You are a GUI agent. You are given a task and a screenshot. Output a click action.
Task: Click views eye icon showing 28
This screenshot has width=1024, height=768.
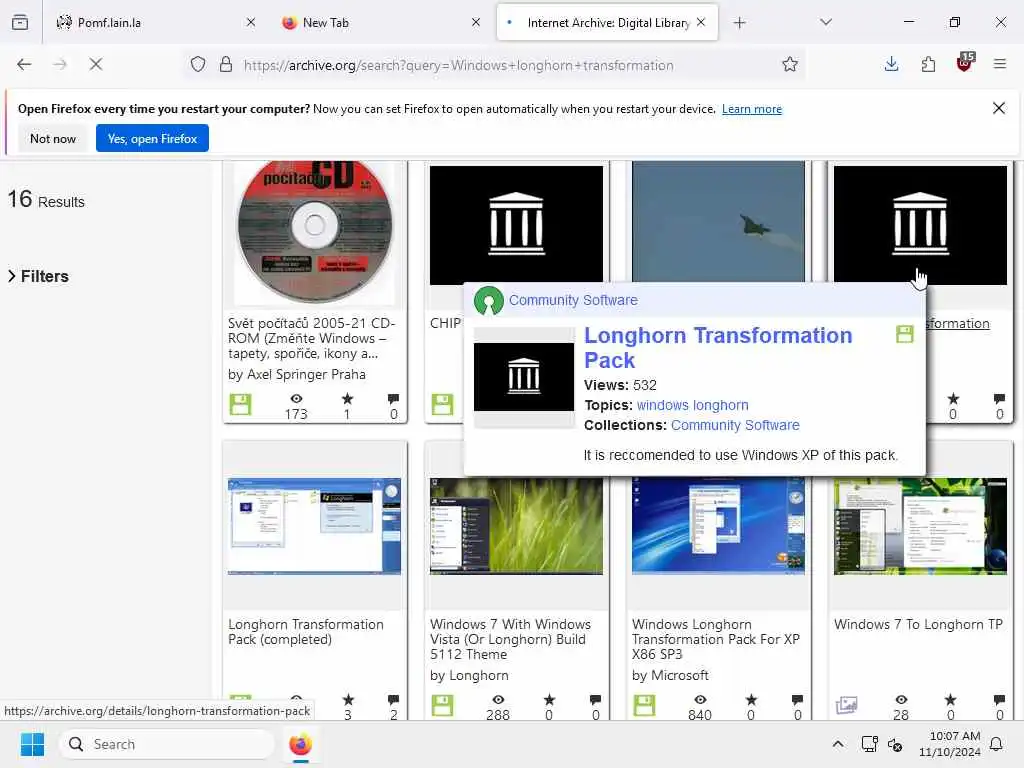(x=901, y=699)
